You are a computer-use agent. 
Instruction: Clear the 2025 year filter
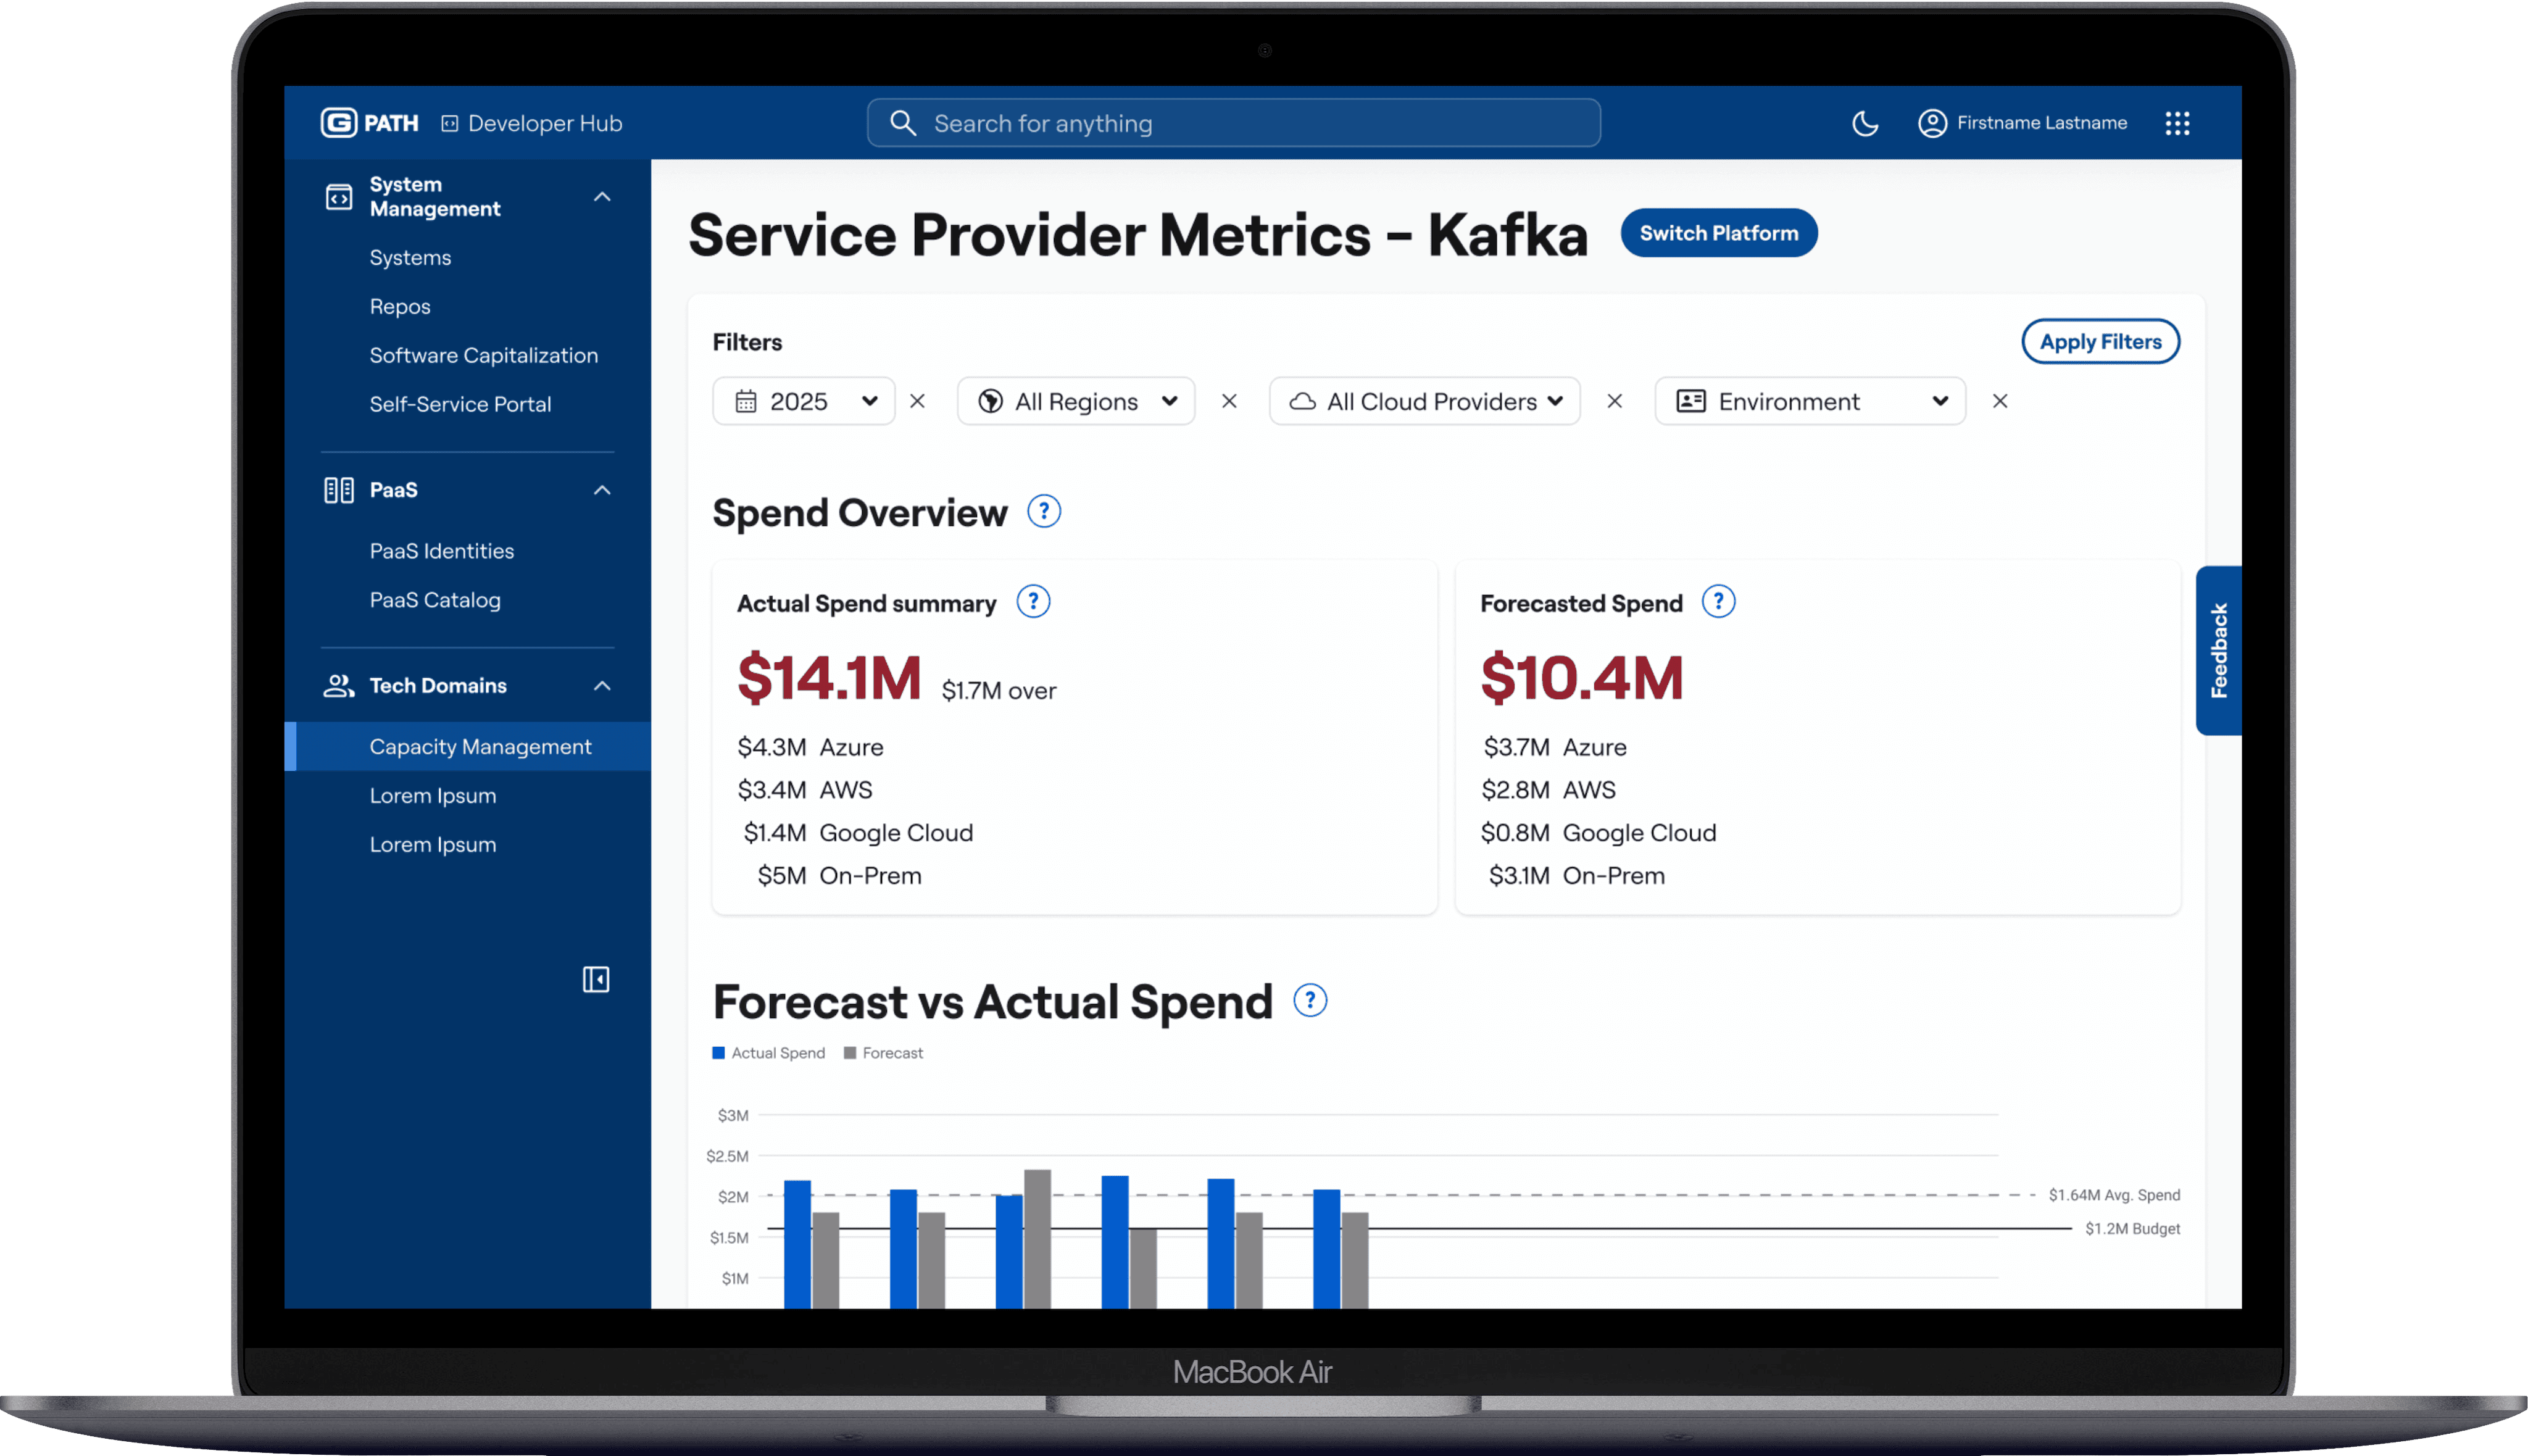click(917, 401)
